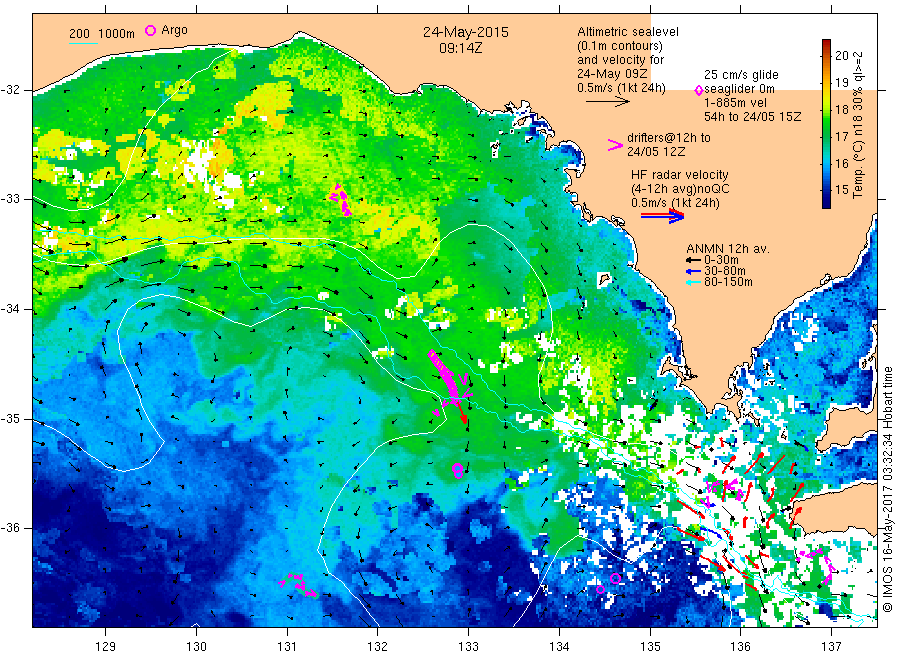Click the red and blue HF radar arrow
The height and width of the screenshot is (660, 900).
tap(662, 216)
